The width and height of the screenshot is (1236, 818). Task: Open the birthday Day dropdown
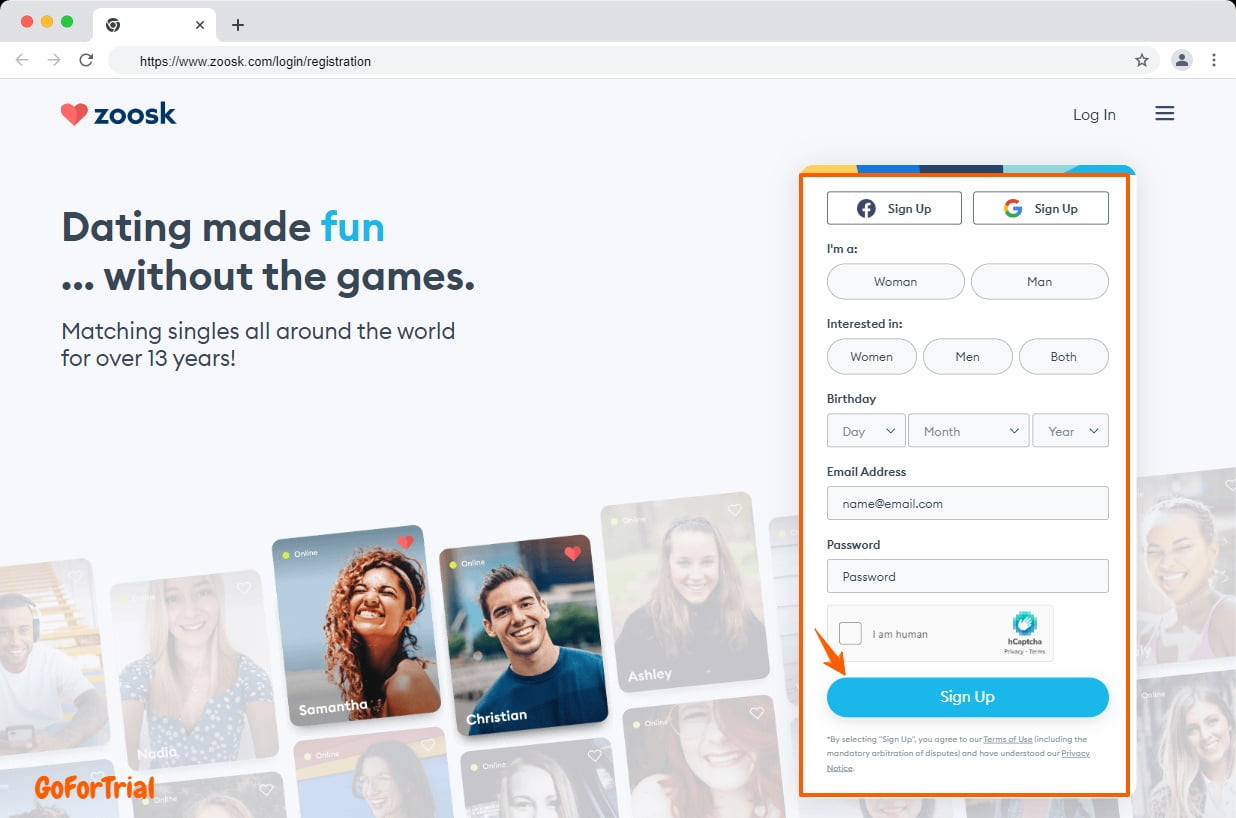click(x=866, y=431)
